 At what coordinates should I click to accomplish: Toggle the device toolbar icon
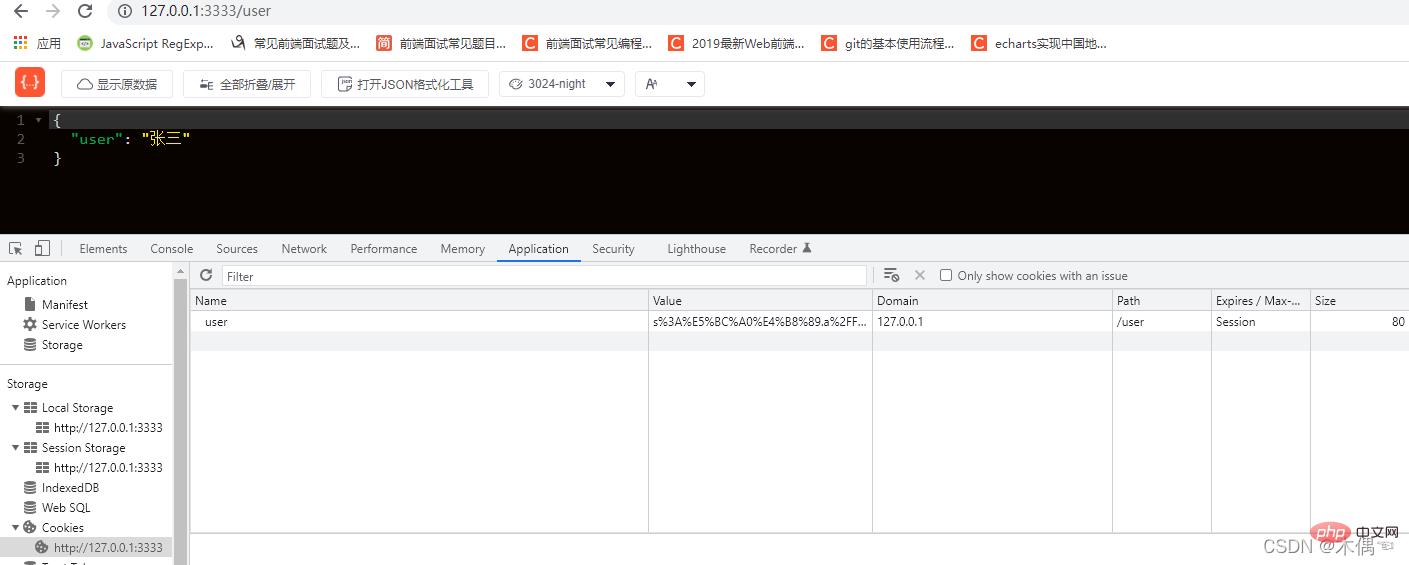42,249
